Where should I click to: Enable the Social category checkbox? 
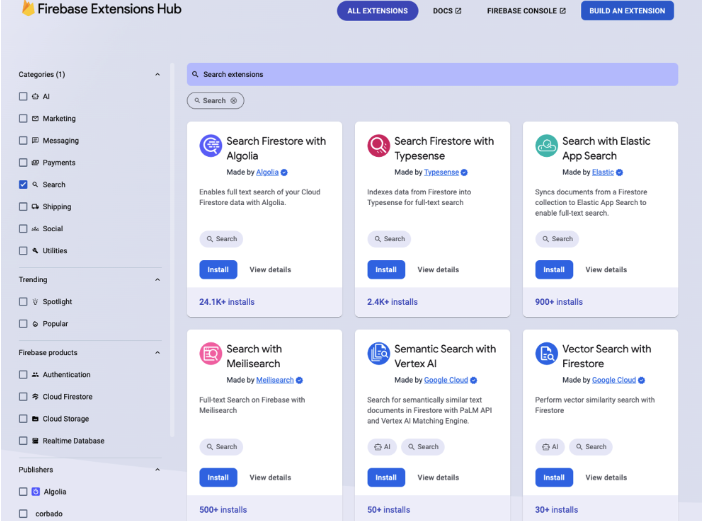tap(23, 229)
